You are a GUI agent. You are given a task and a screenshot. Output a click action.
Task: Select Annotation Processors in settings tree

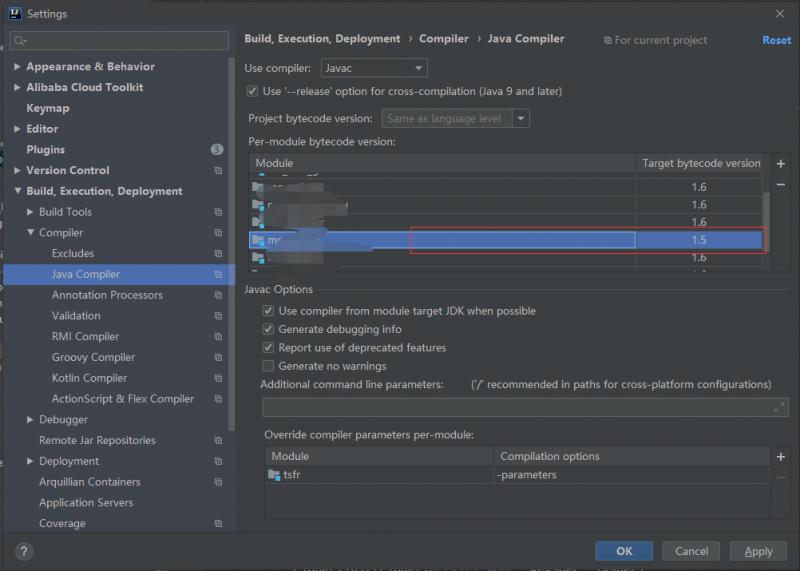[x=107, y=295]
